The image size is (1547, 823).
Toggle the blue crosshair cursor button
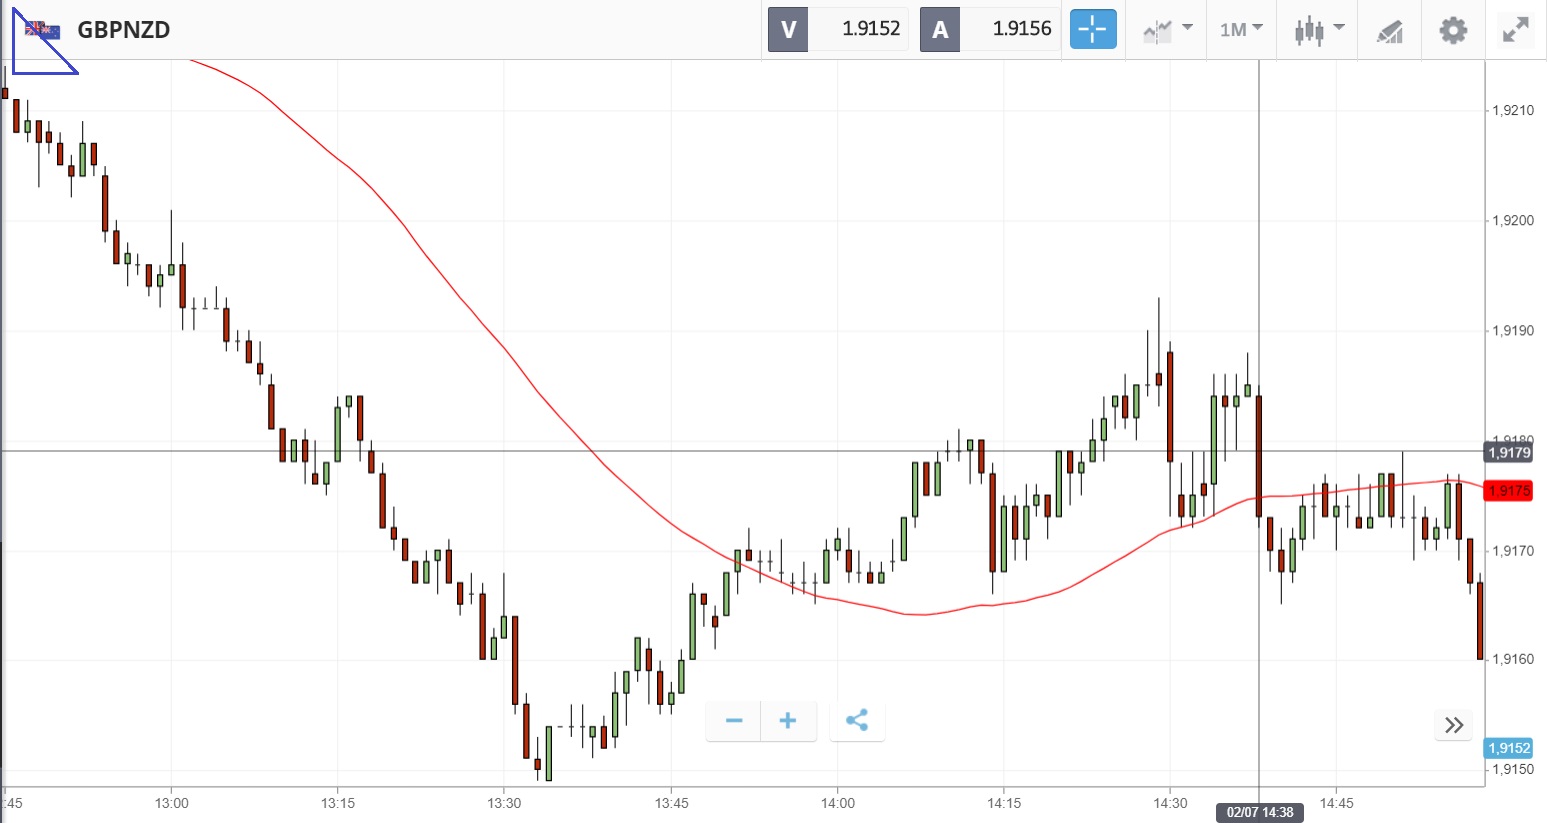click(x=1093, y=30)
